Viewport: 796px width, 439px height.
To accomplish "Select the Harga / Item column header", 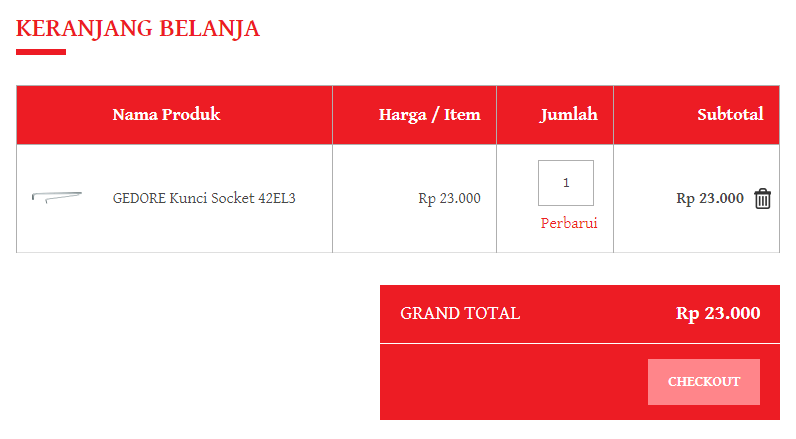I will click(429, 115).
